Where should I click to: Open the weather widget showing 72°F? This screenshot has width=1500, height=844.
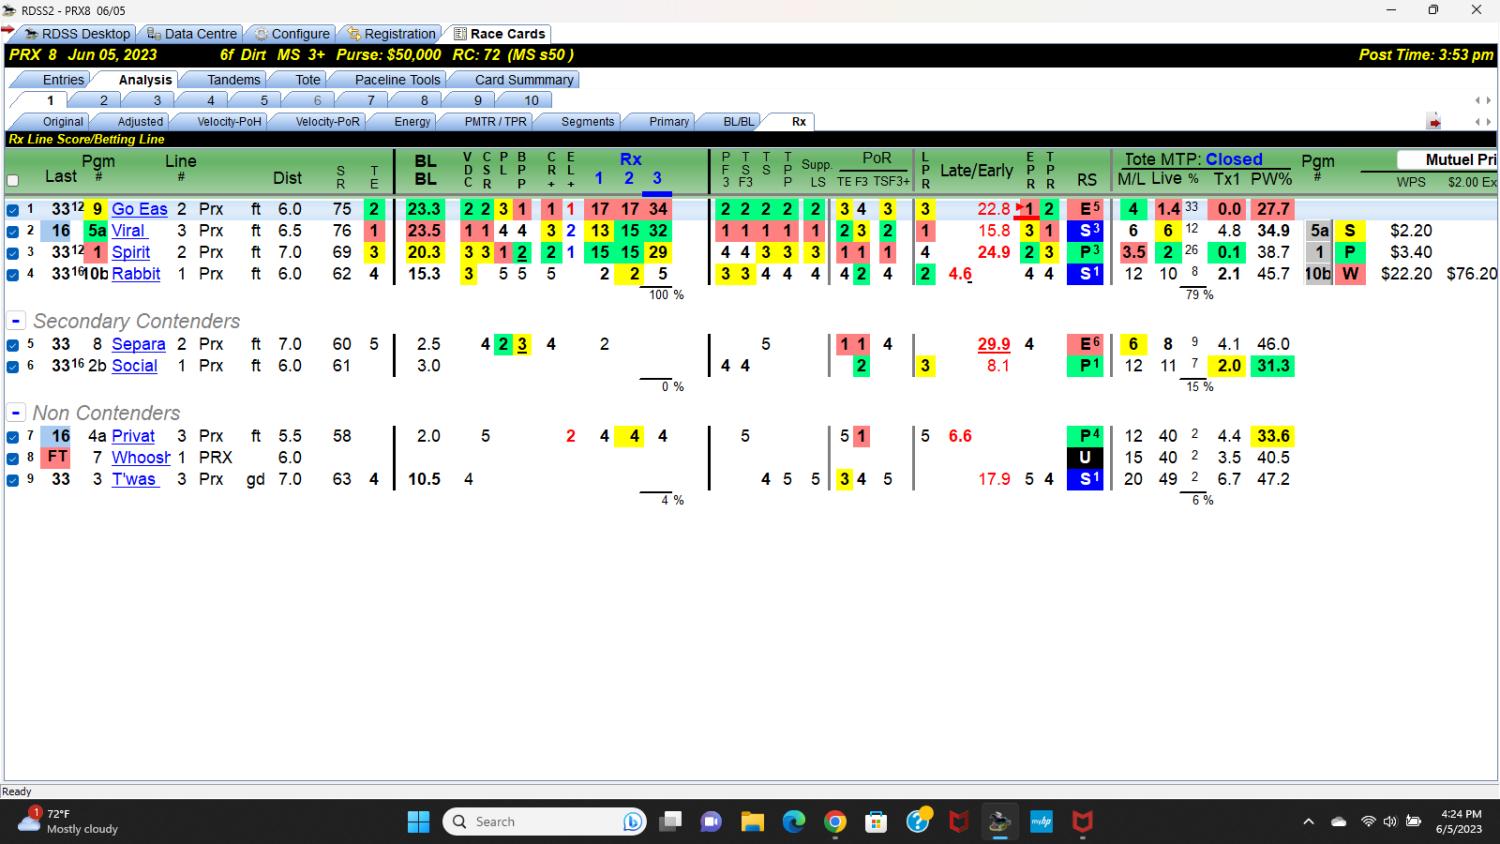70,822
